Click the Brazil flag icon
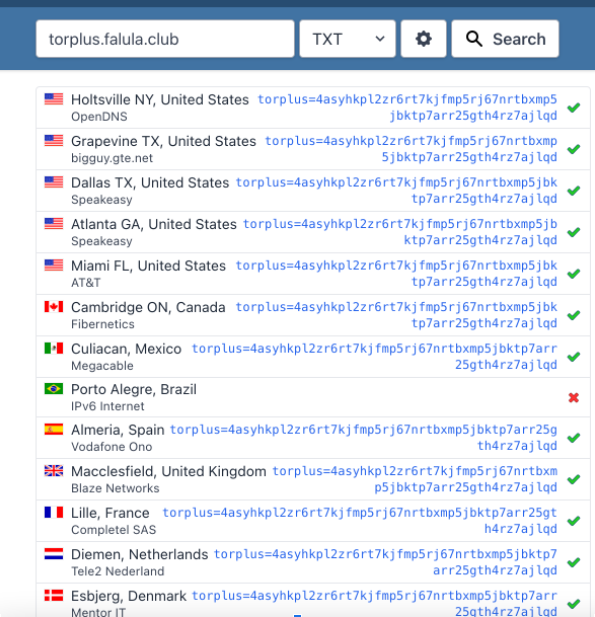Screen dimensions: 595x617 (x=54, y=389)
